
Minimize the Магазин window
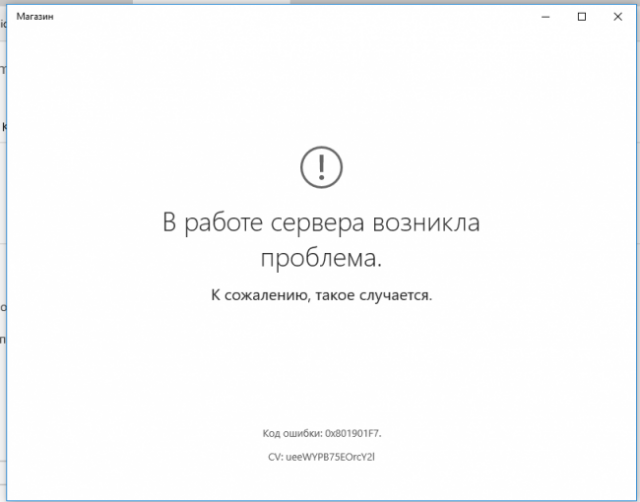point(546,17)
